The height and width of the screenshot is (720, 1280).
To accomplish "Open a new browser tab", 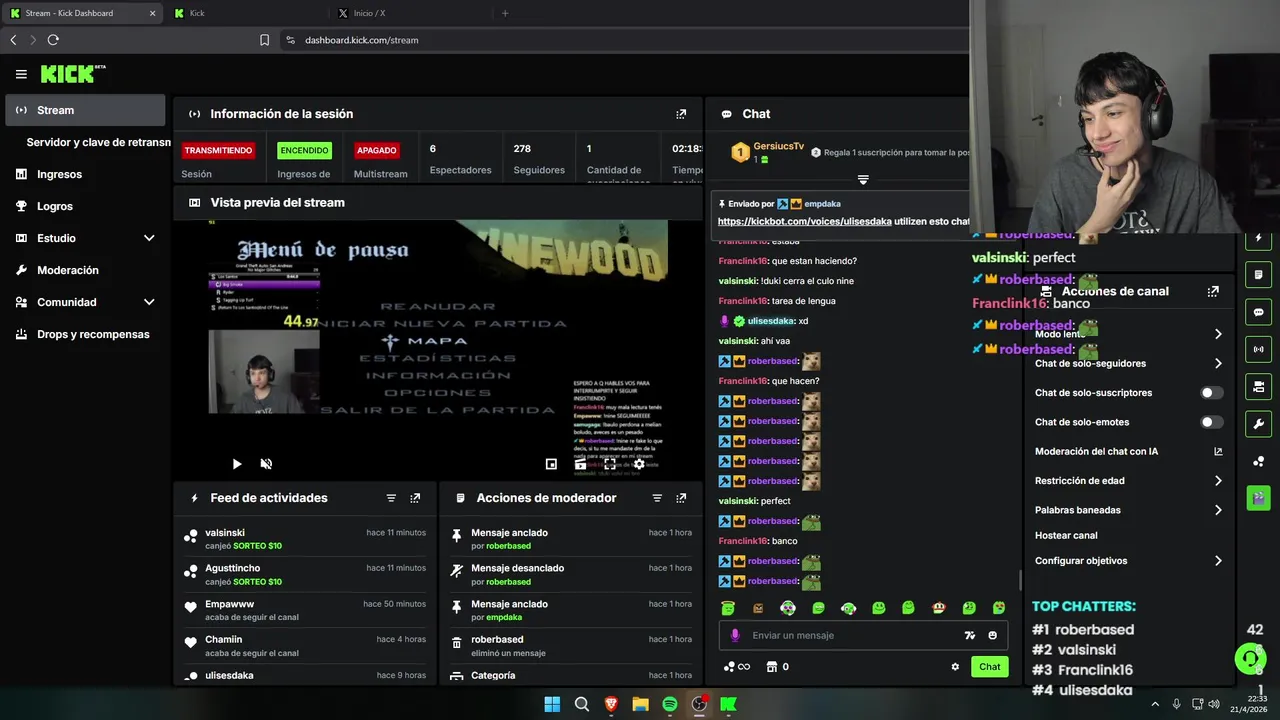I will click(505, 13).
